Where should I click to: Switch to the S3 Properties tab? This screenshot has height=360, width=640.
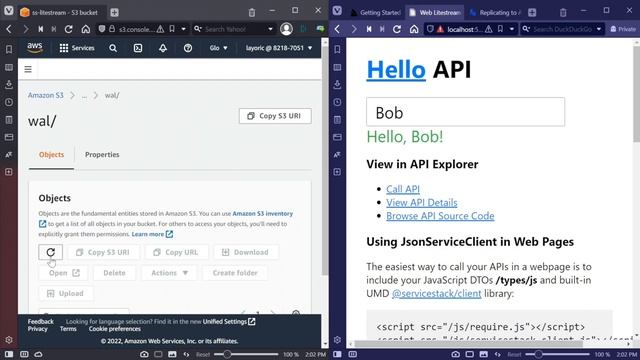tap(102, 155)
